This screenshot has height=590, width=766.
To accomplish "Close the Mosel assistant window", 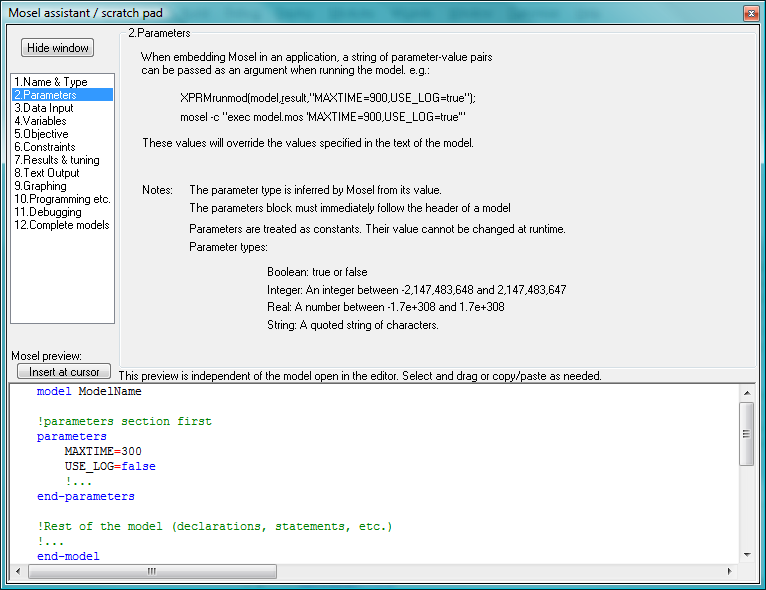I will (x=750, y=13).
